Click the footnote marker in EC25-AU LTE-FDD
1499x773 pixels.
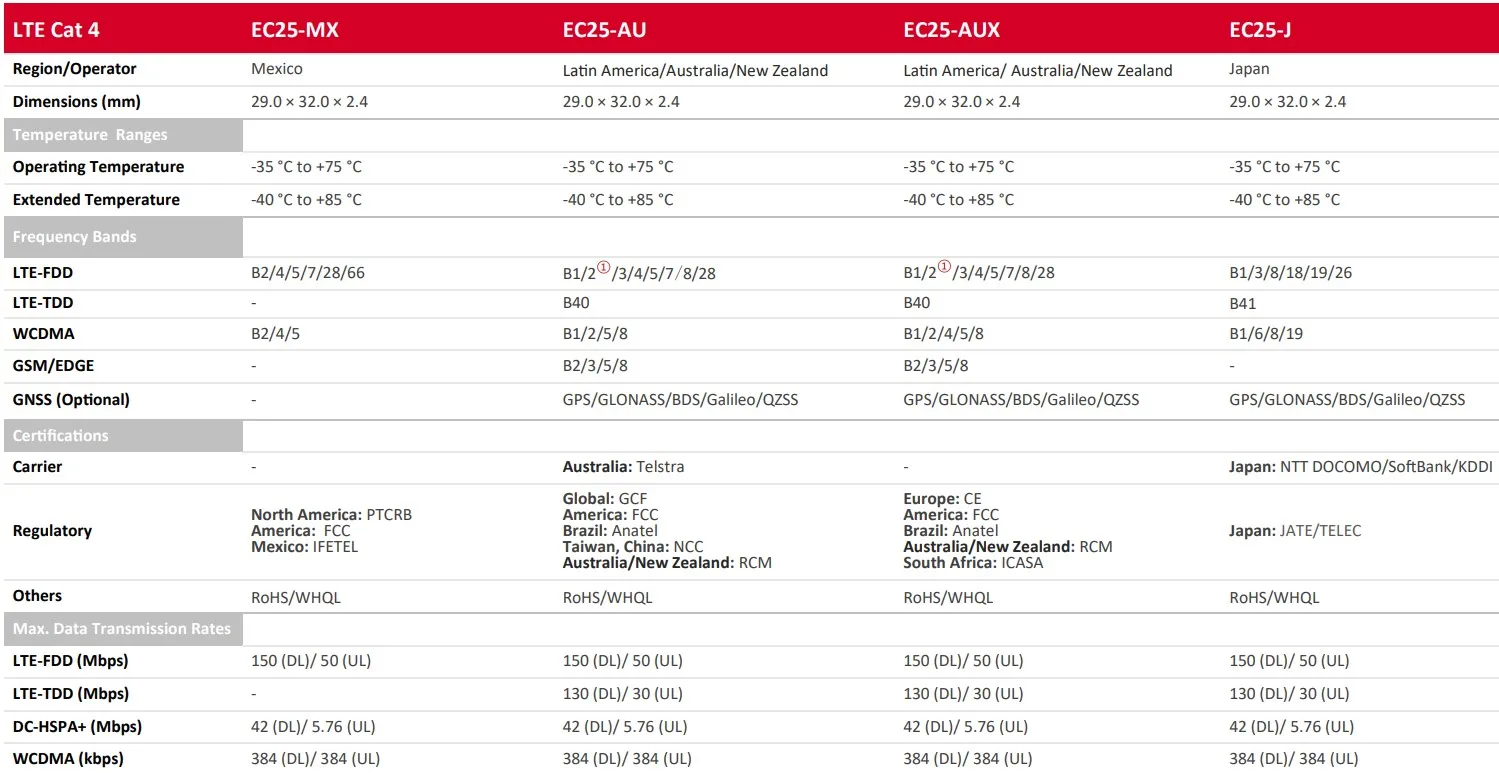[x=603, y=268]
